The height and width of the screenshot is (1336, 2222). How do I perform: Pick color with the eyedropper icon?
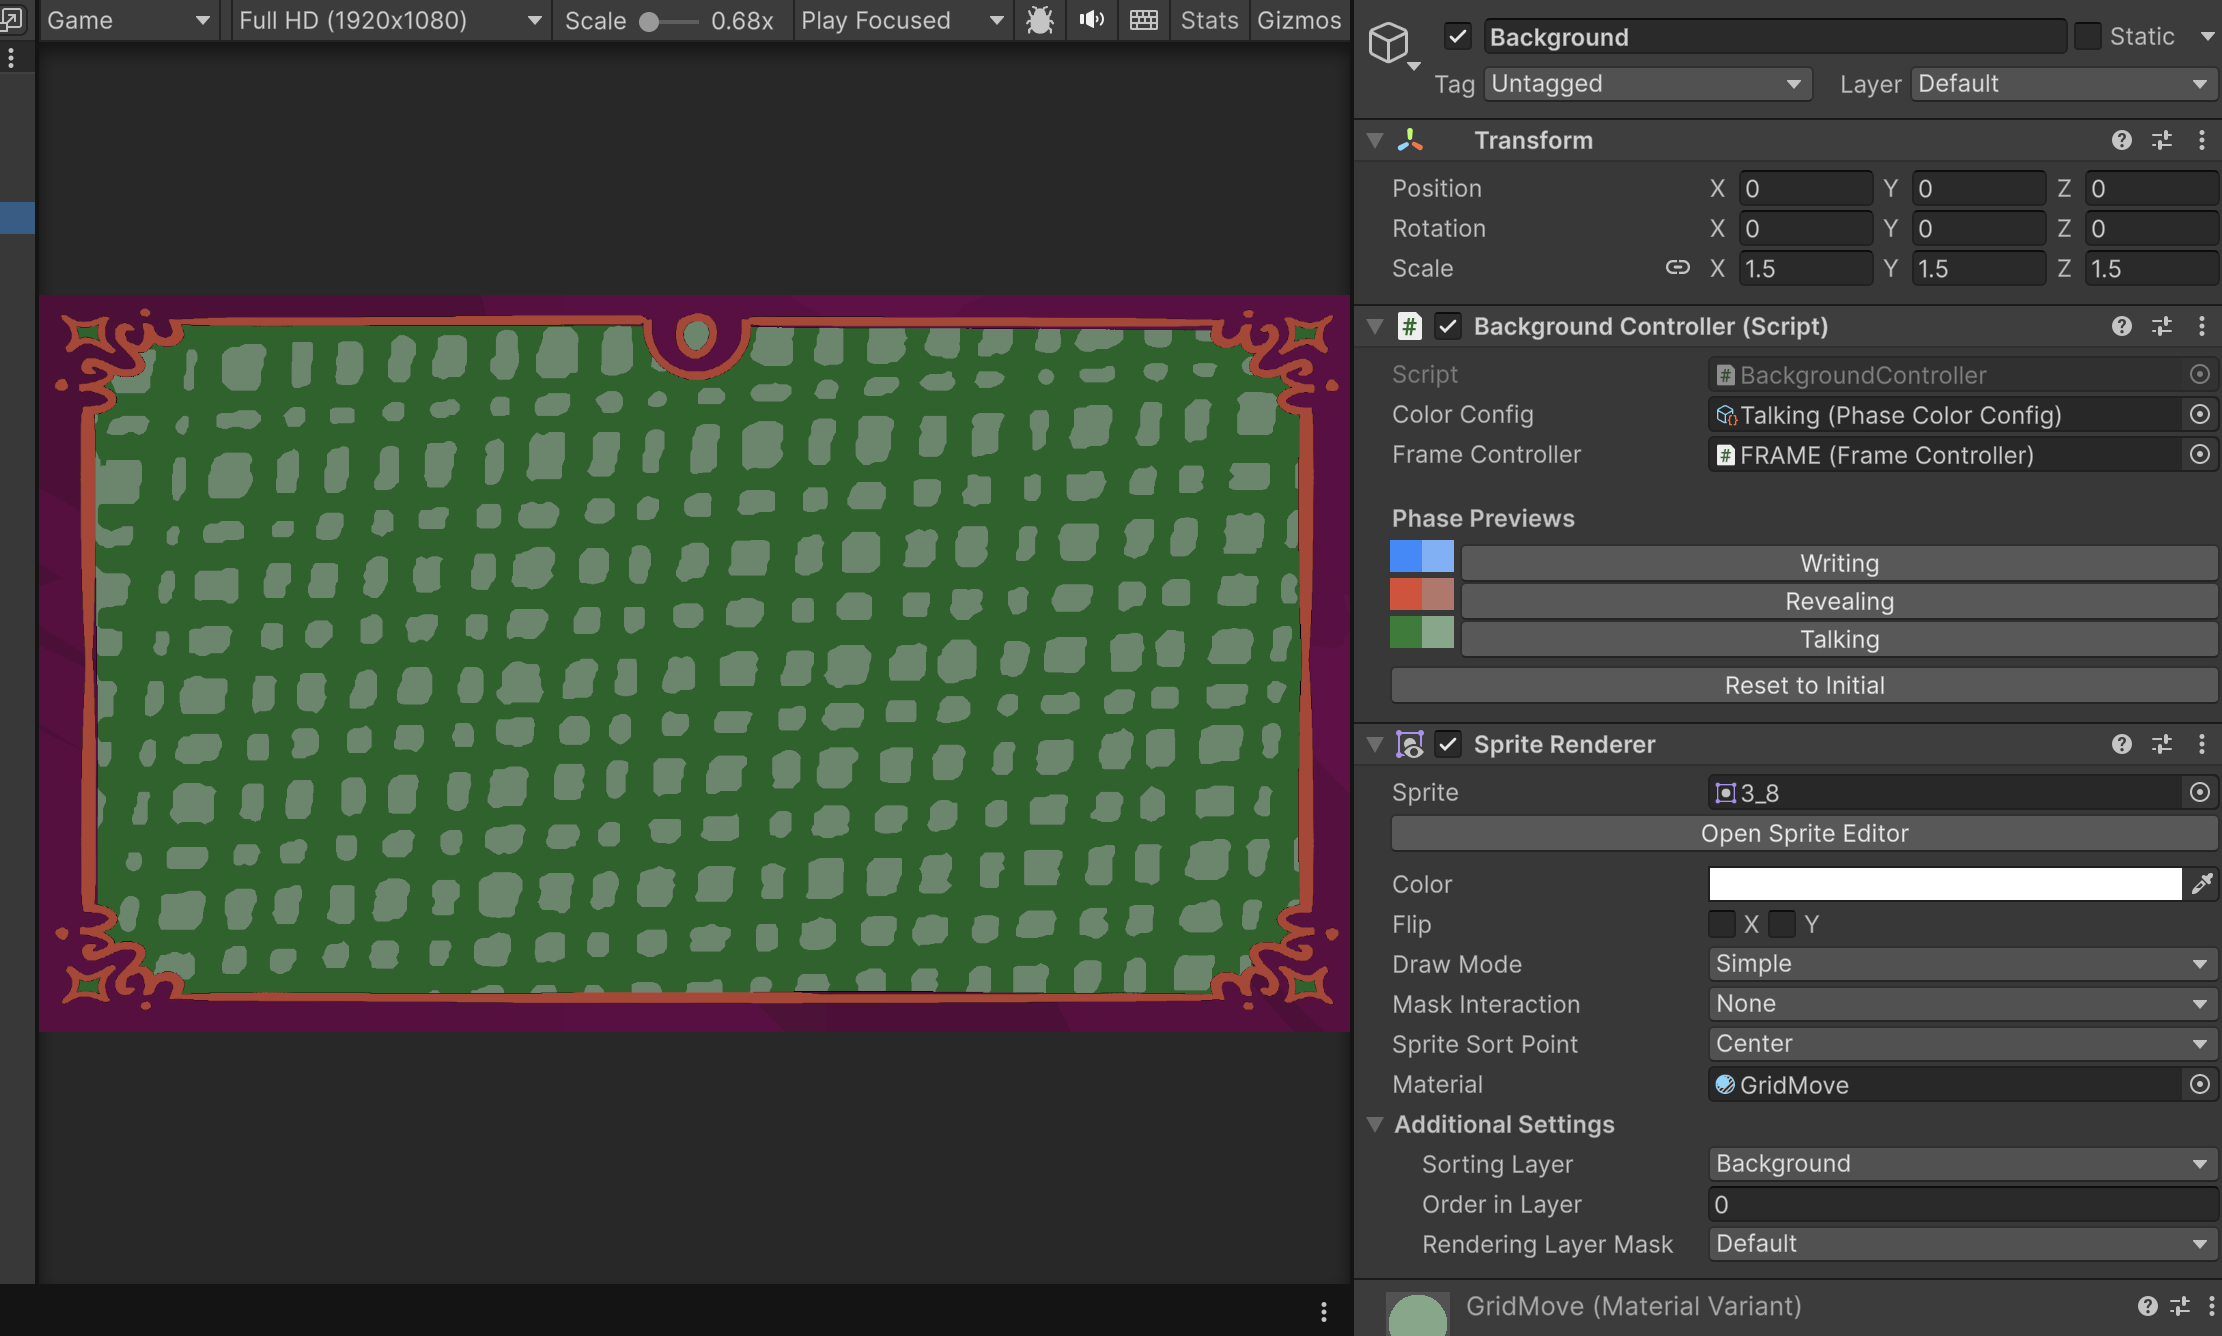click(2202, 883)
